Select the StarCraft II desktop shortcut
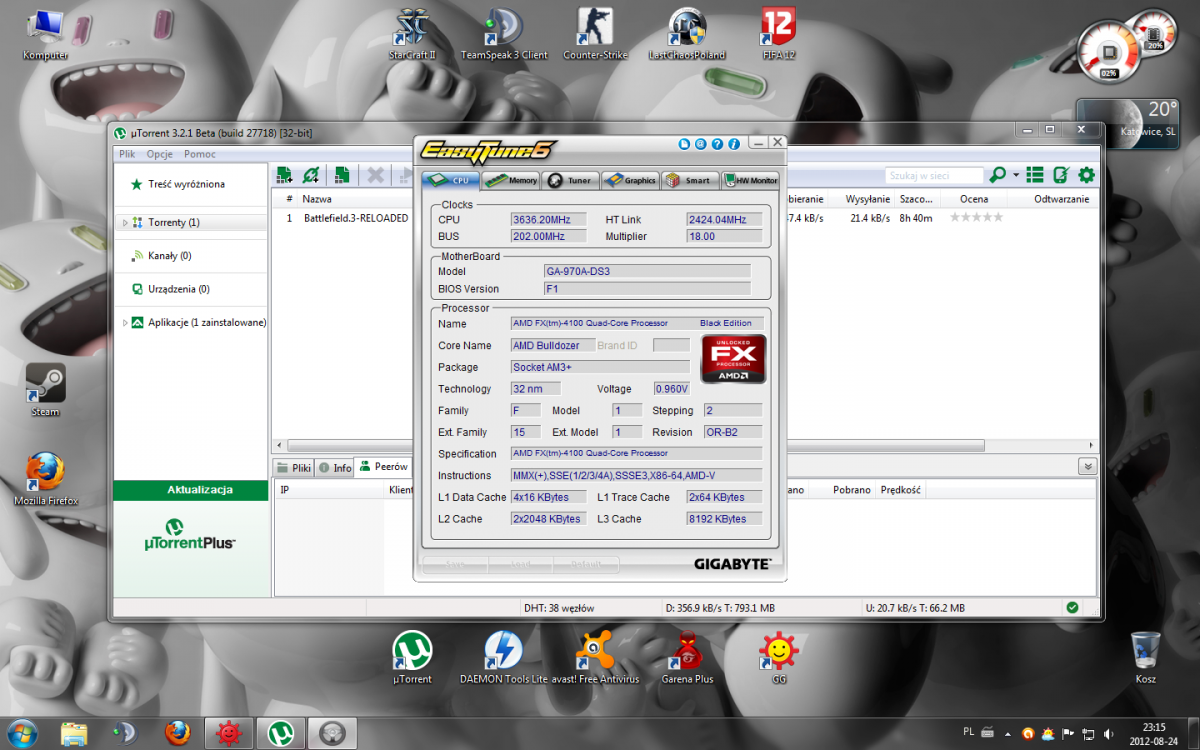1200x750 pixels. (413, 34)
